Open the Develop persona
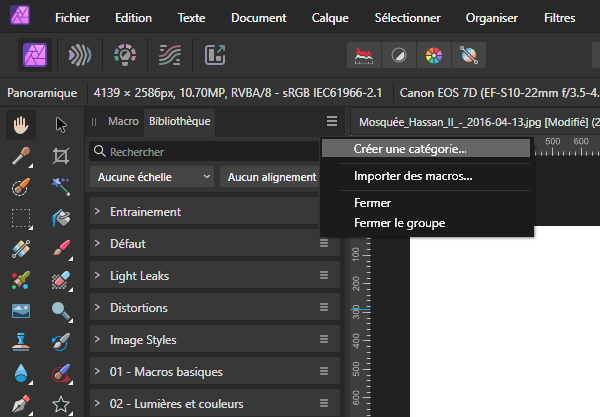The image size is (600, 417). [125, 55]
